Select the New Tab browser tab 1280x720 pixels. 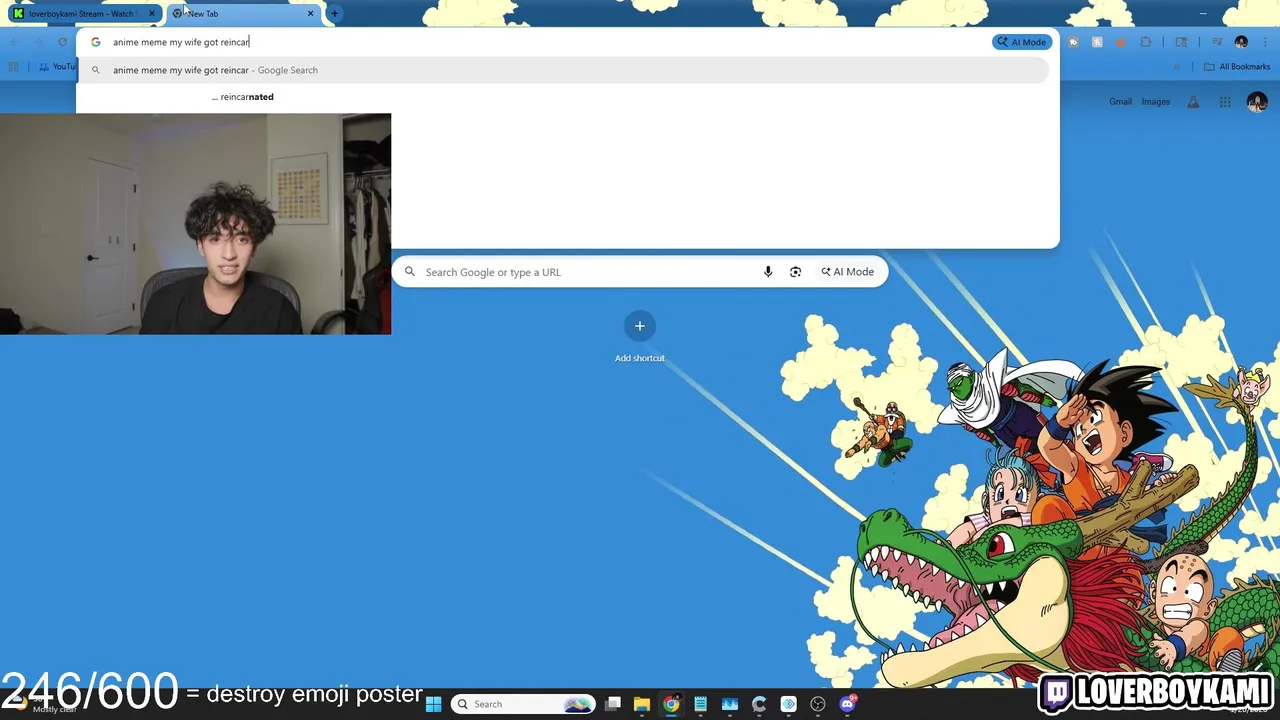[243, 14]
